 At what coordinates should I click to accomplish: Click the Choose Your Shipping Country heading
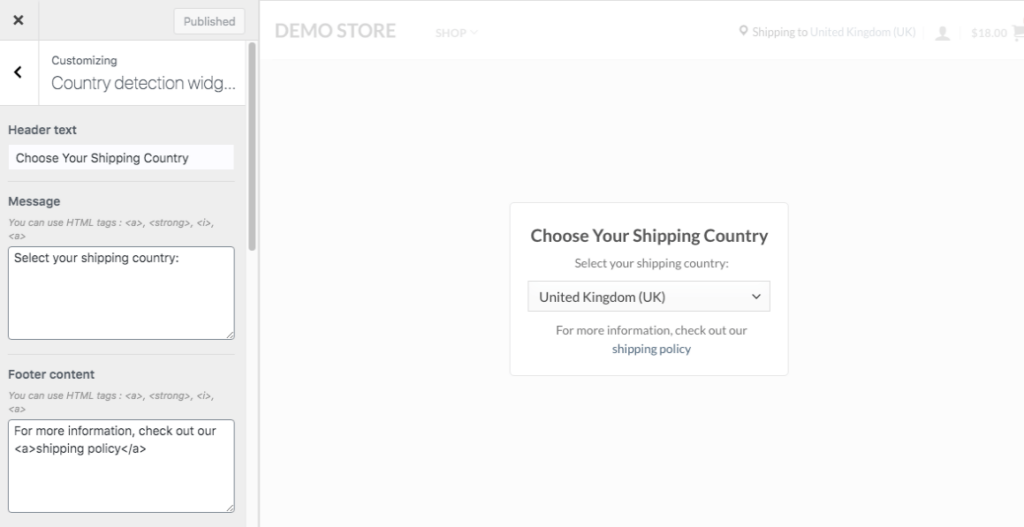649,236
